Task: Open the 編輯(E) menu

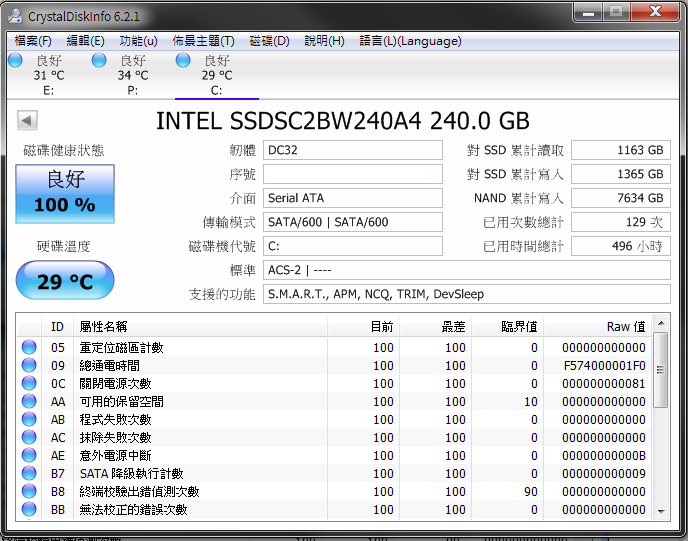Action: click(85, 41)
